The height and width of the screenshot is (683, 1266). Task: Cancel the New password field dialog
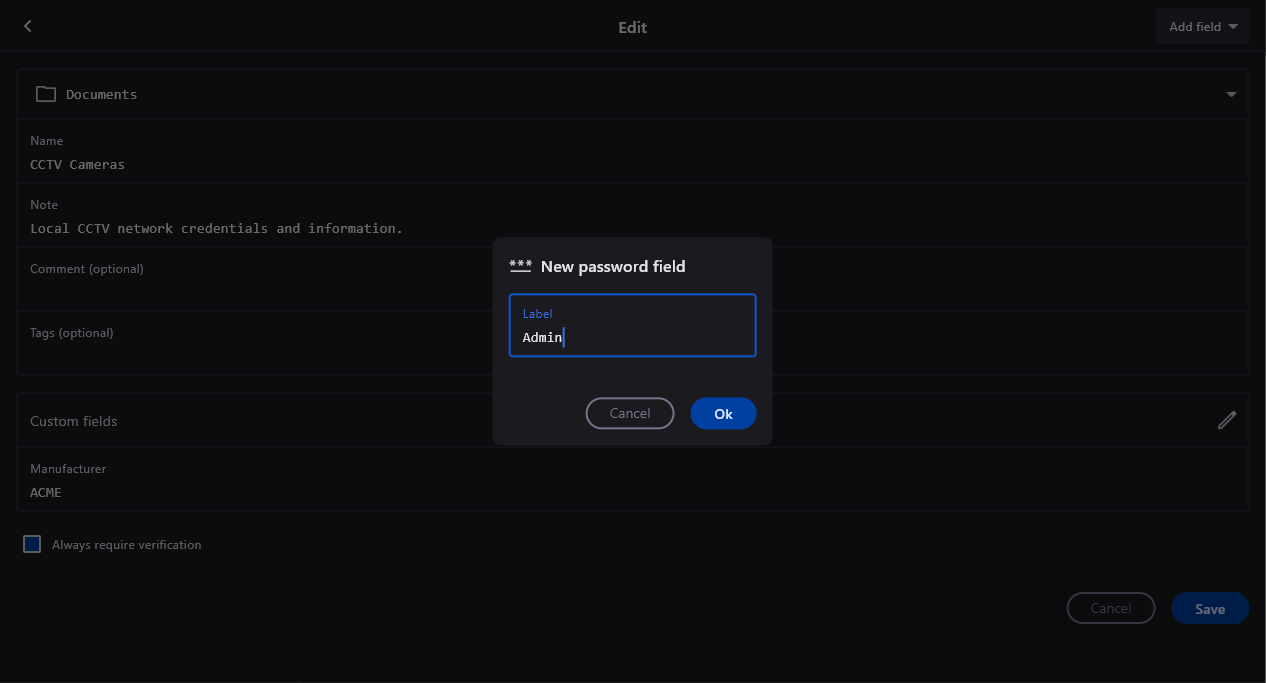click(x=629, y=413)
